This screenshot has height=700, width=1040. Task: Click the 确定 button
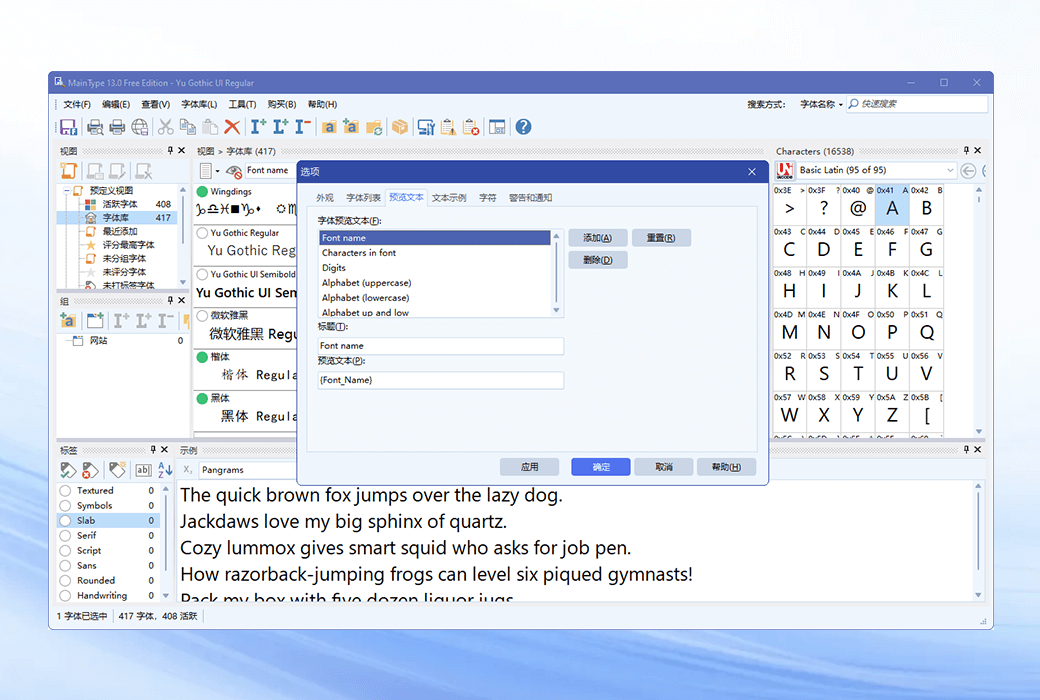601,467
